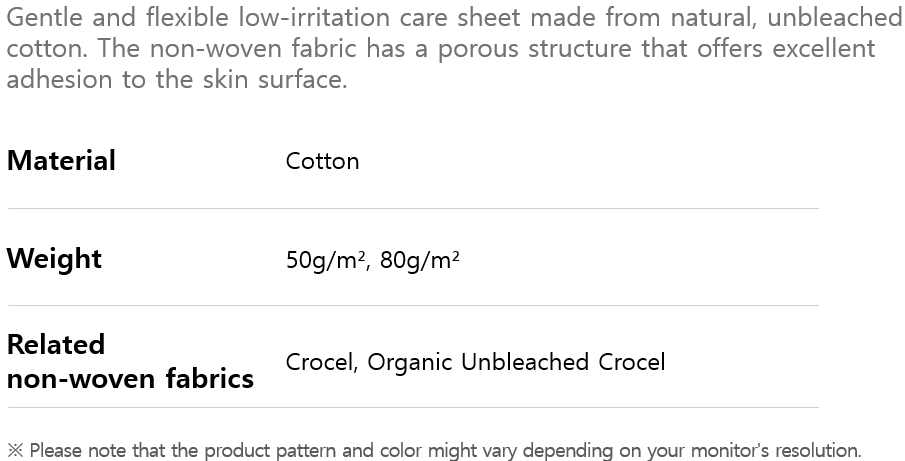This screenshot has width=905, height=461.
Task: Click the description line starting with Gentle
Action: point(450,17)
